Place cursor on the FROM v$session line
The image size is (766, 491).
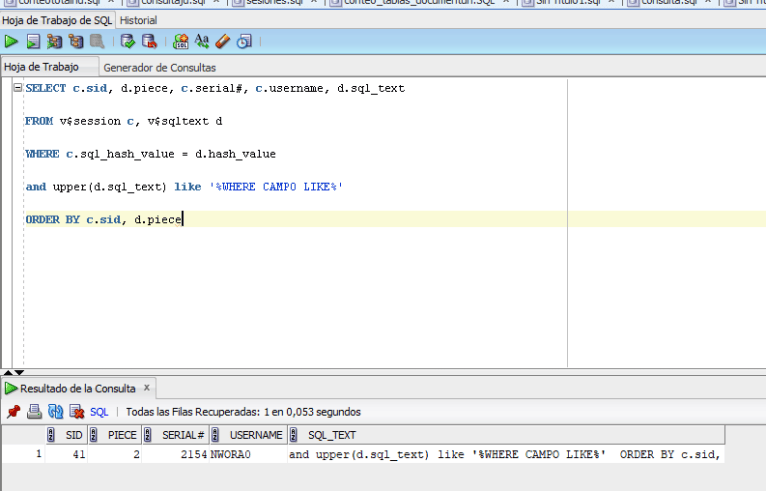pyautogui.click(x=124, y=121)
